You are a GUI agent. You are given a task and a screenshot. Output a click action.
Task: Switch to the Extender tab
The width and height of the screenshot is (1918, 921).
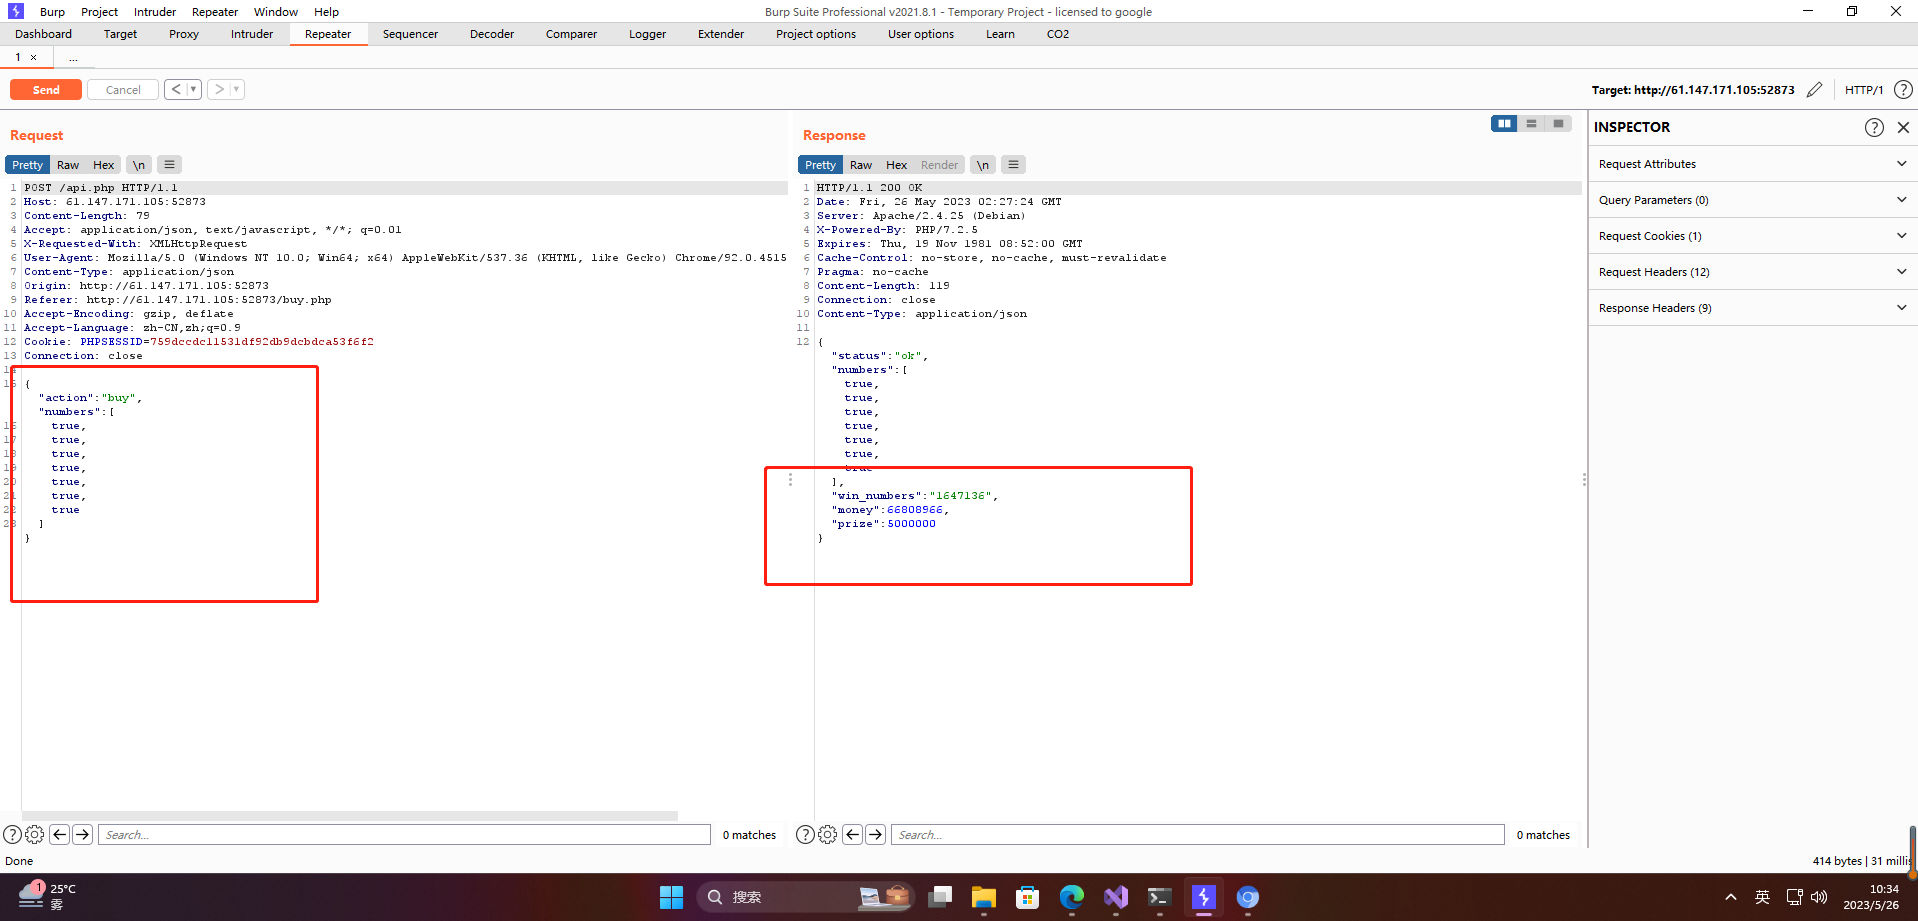tap(721, 34)
